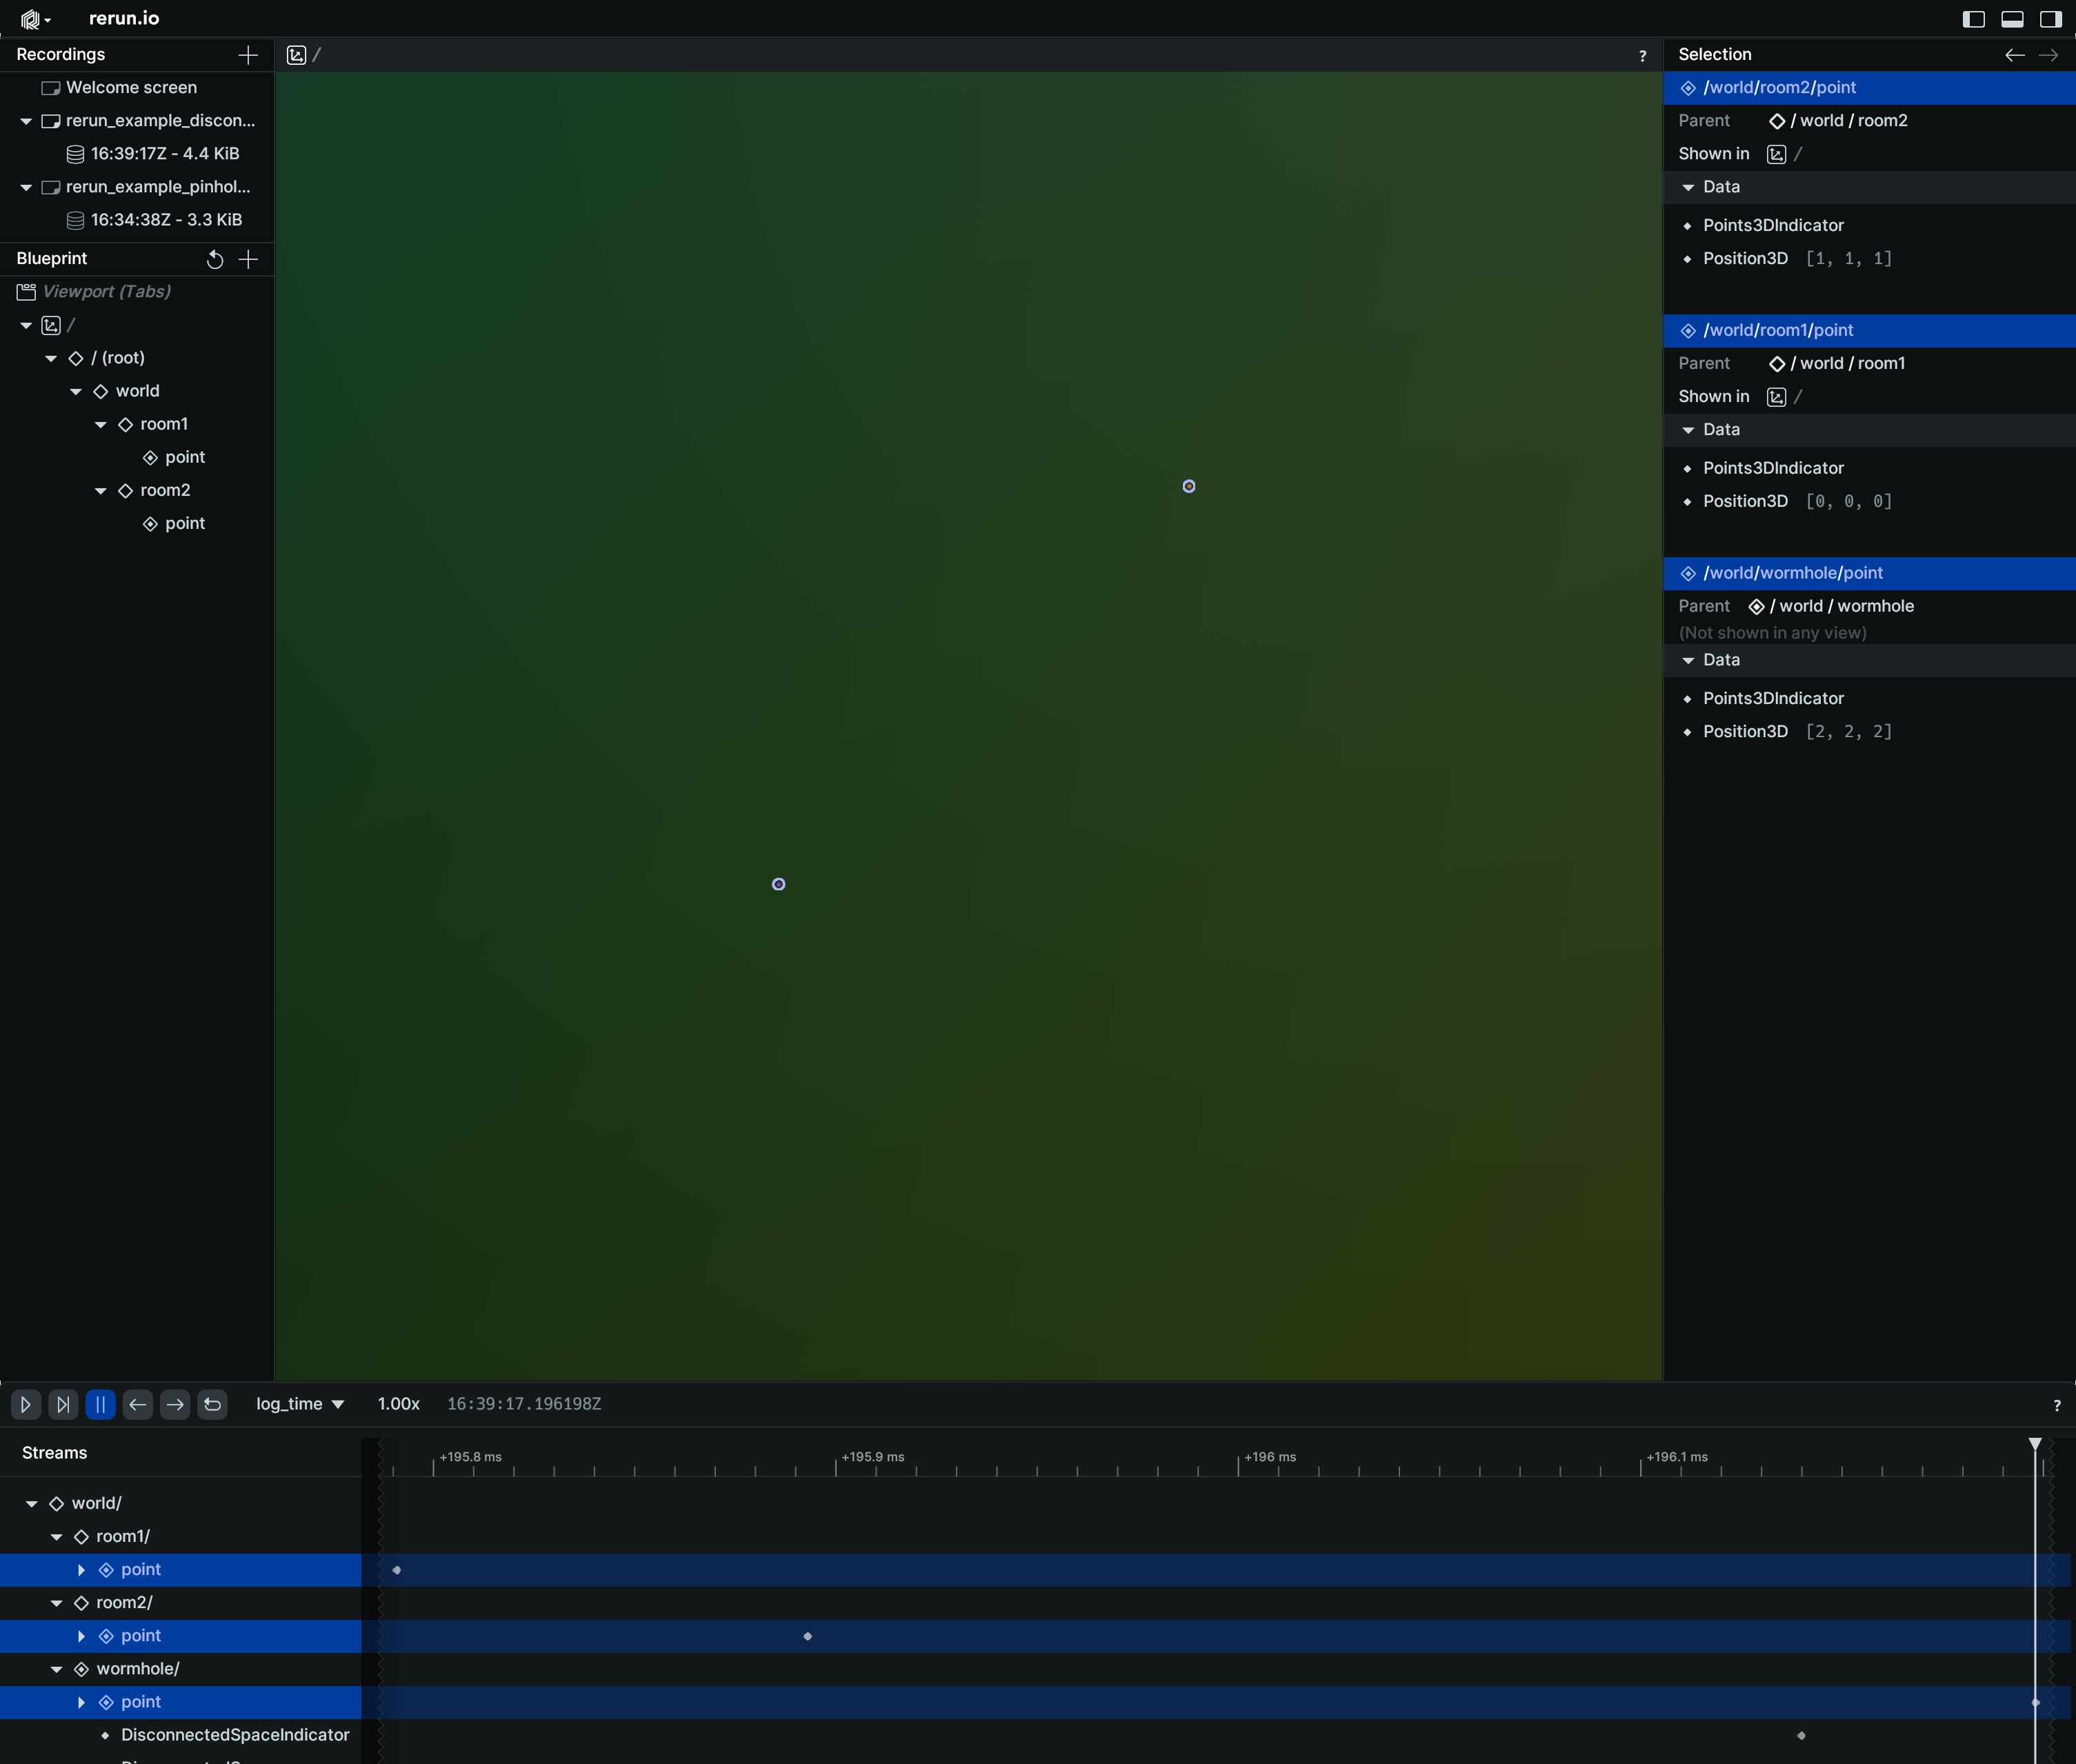Viewport: 2076px width, 1764px height.
Task: Select recording 16:39:17Z - 4.4 KiB
Action: pyautogui.click(x=153, y=154)
